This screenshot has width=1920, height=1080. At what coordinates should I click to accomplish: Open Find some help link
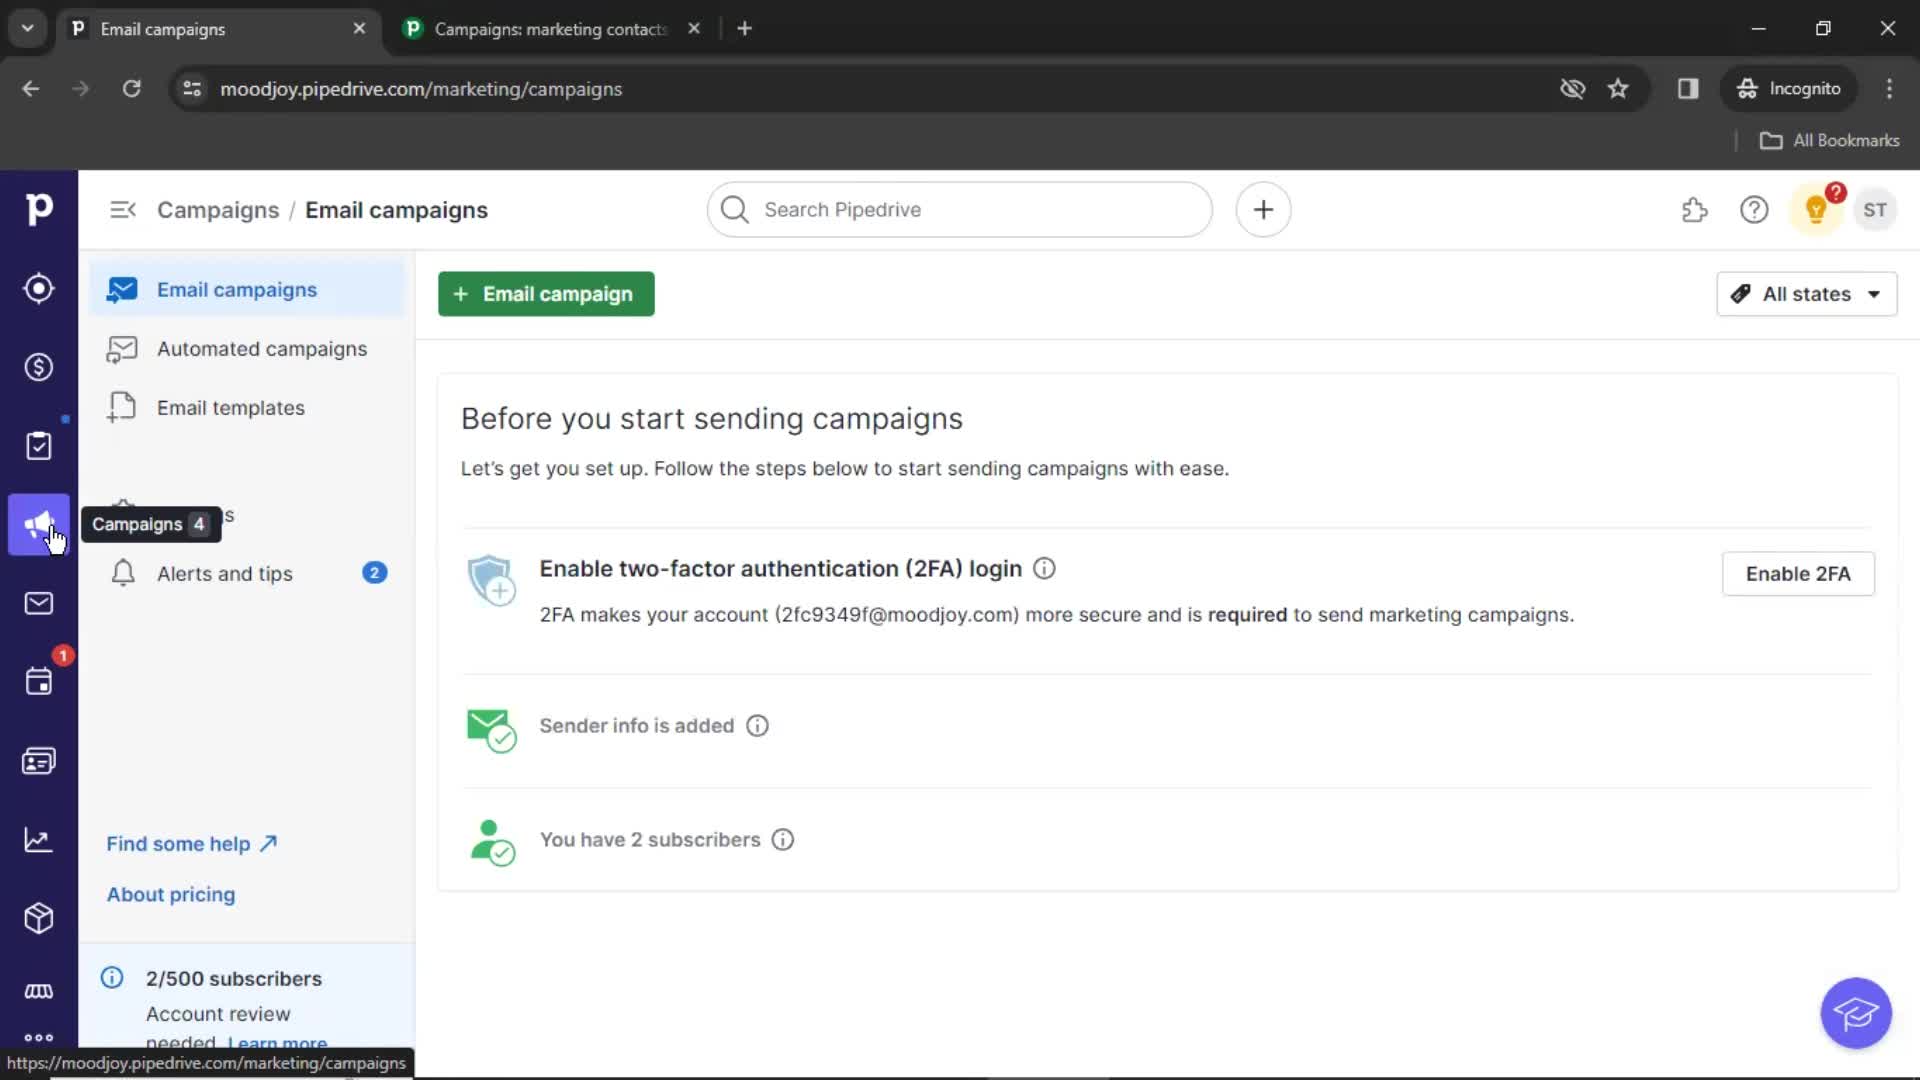point(192,844)
